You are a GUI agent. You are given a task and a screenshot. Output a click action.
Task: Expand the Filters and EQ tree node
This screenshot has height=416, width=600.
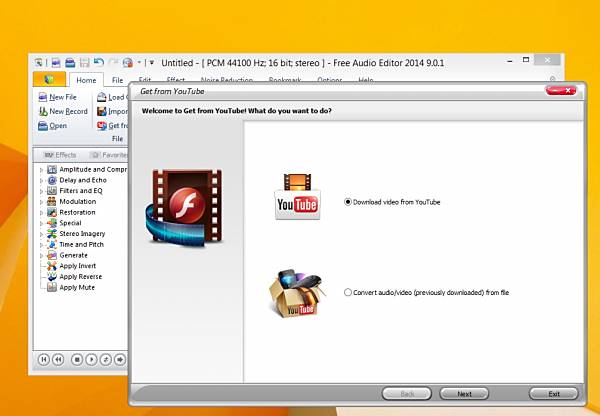click(x=41, y=191)
